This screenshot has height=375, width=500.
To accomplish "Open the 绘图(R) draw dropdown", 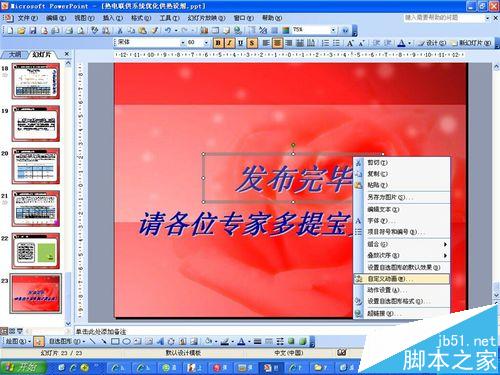I will click(x=18, y=341).
